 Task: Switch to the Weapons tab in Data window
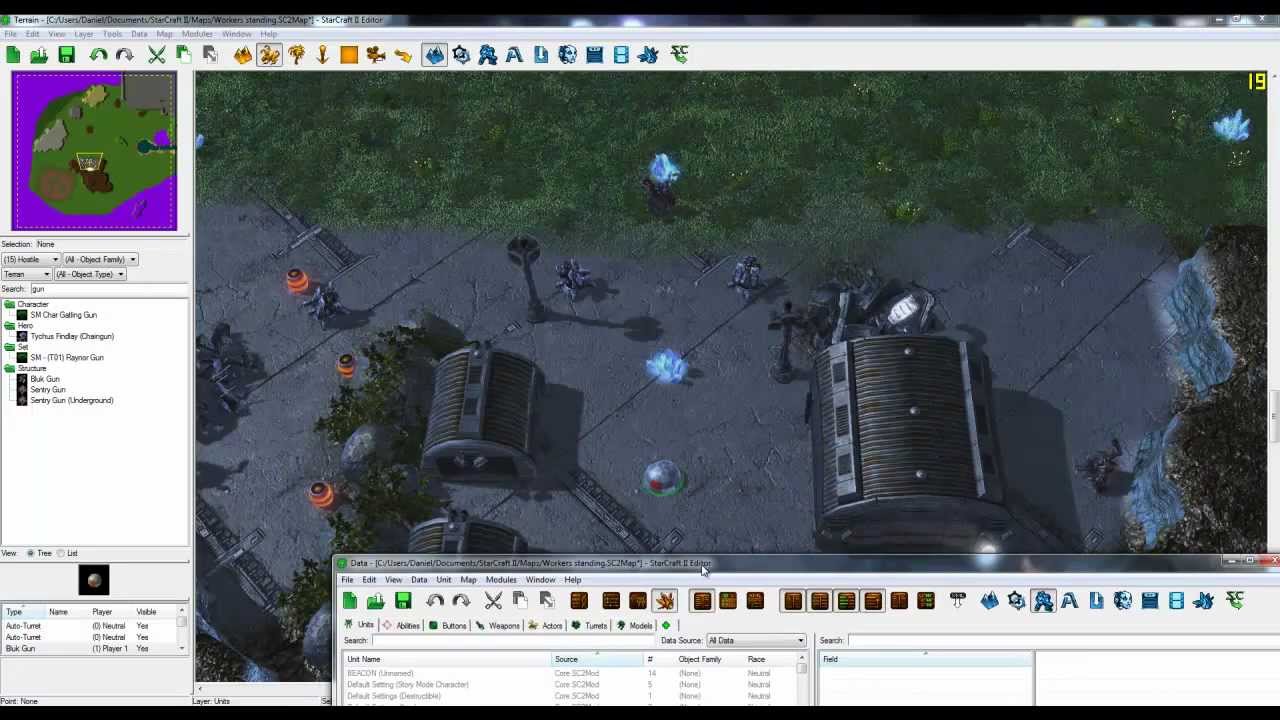click(498, 626)
